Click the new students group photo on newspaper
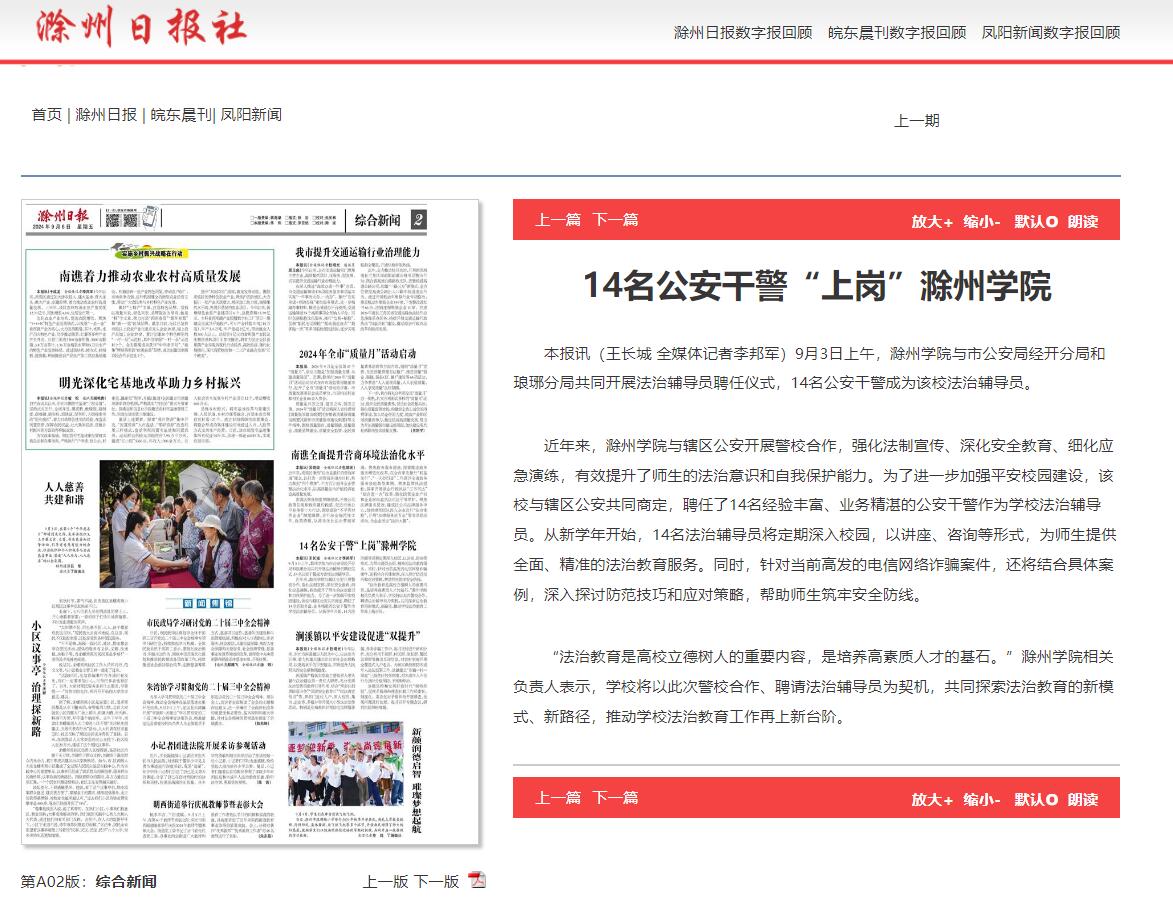This screenshot has width=1173, height=900. coord(346,764)
